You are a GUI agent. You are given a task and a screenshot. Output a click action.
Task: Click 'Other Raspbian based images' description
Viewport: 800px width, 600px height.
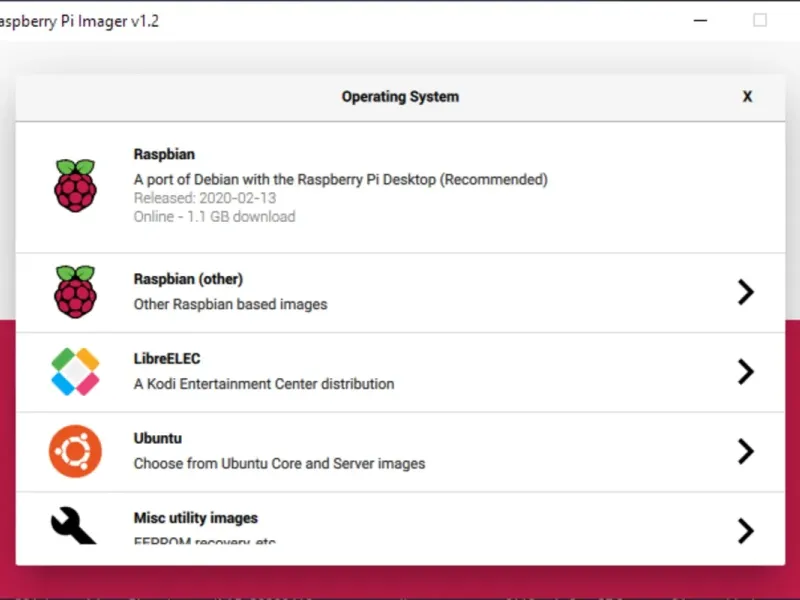(x=230, y=304)
